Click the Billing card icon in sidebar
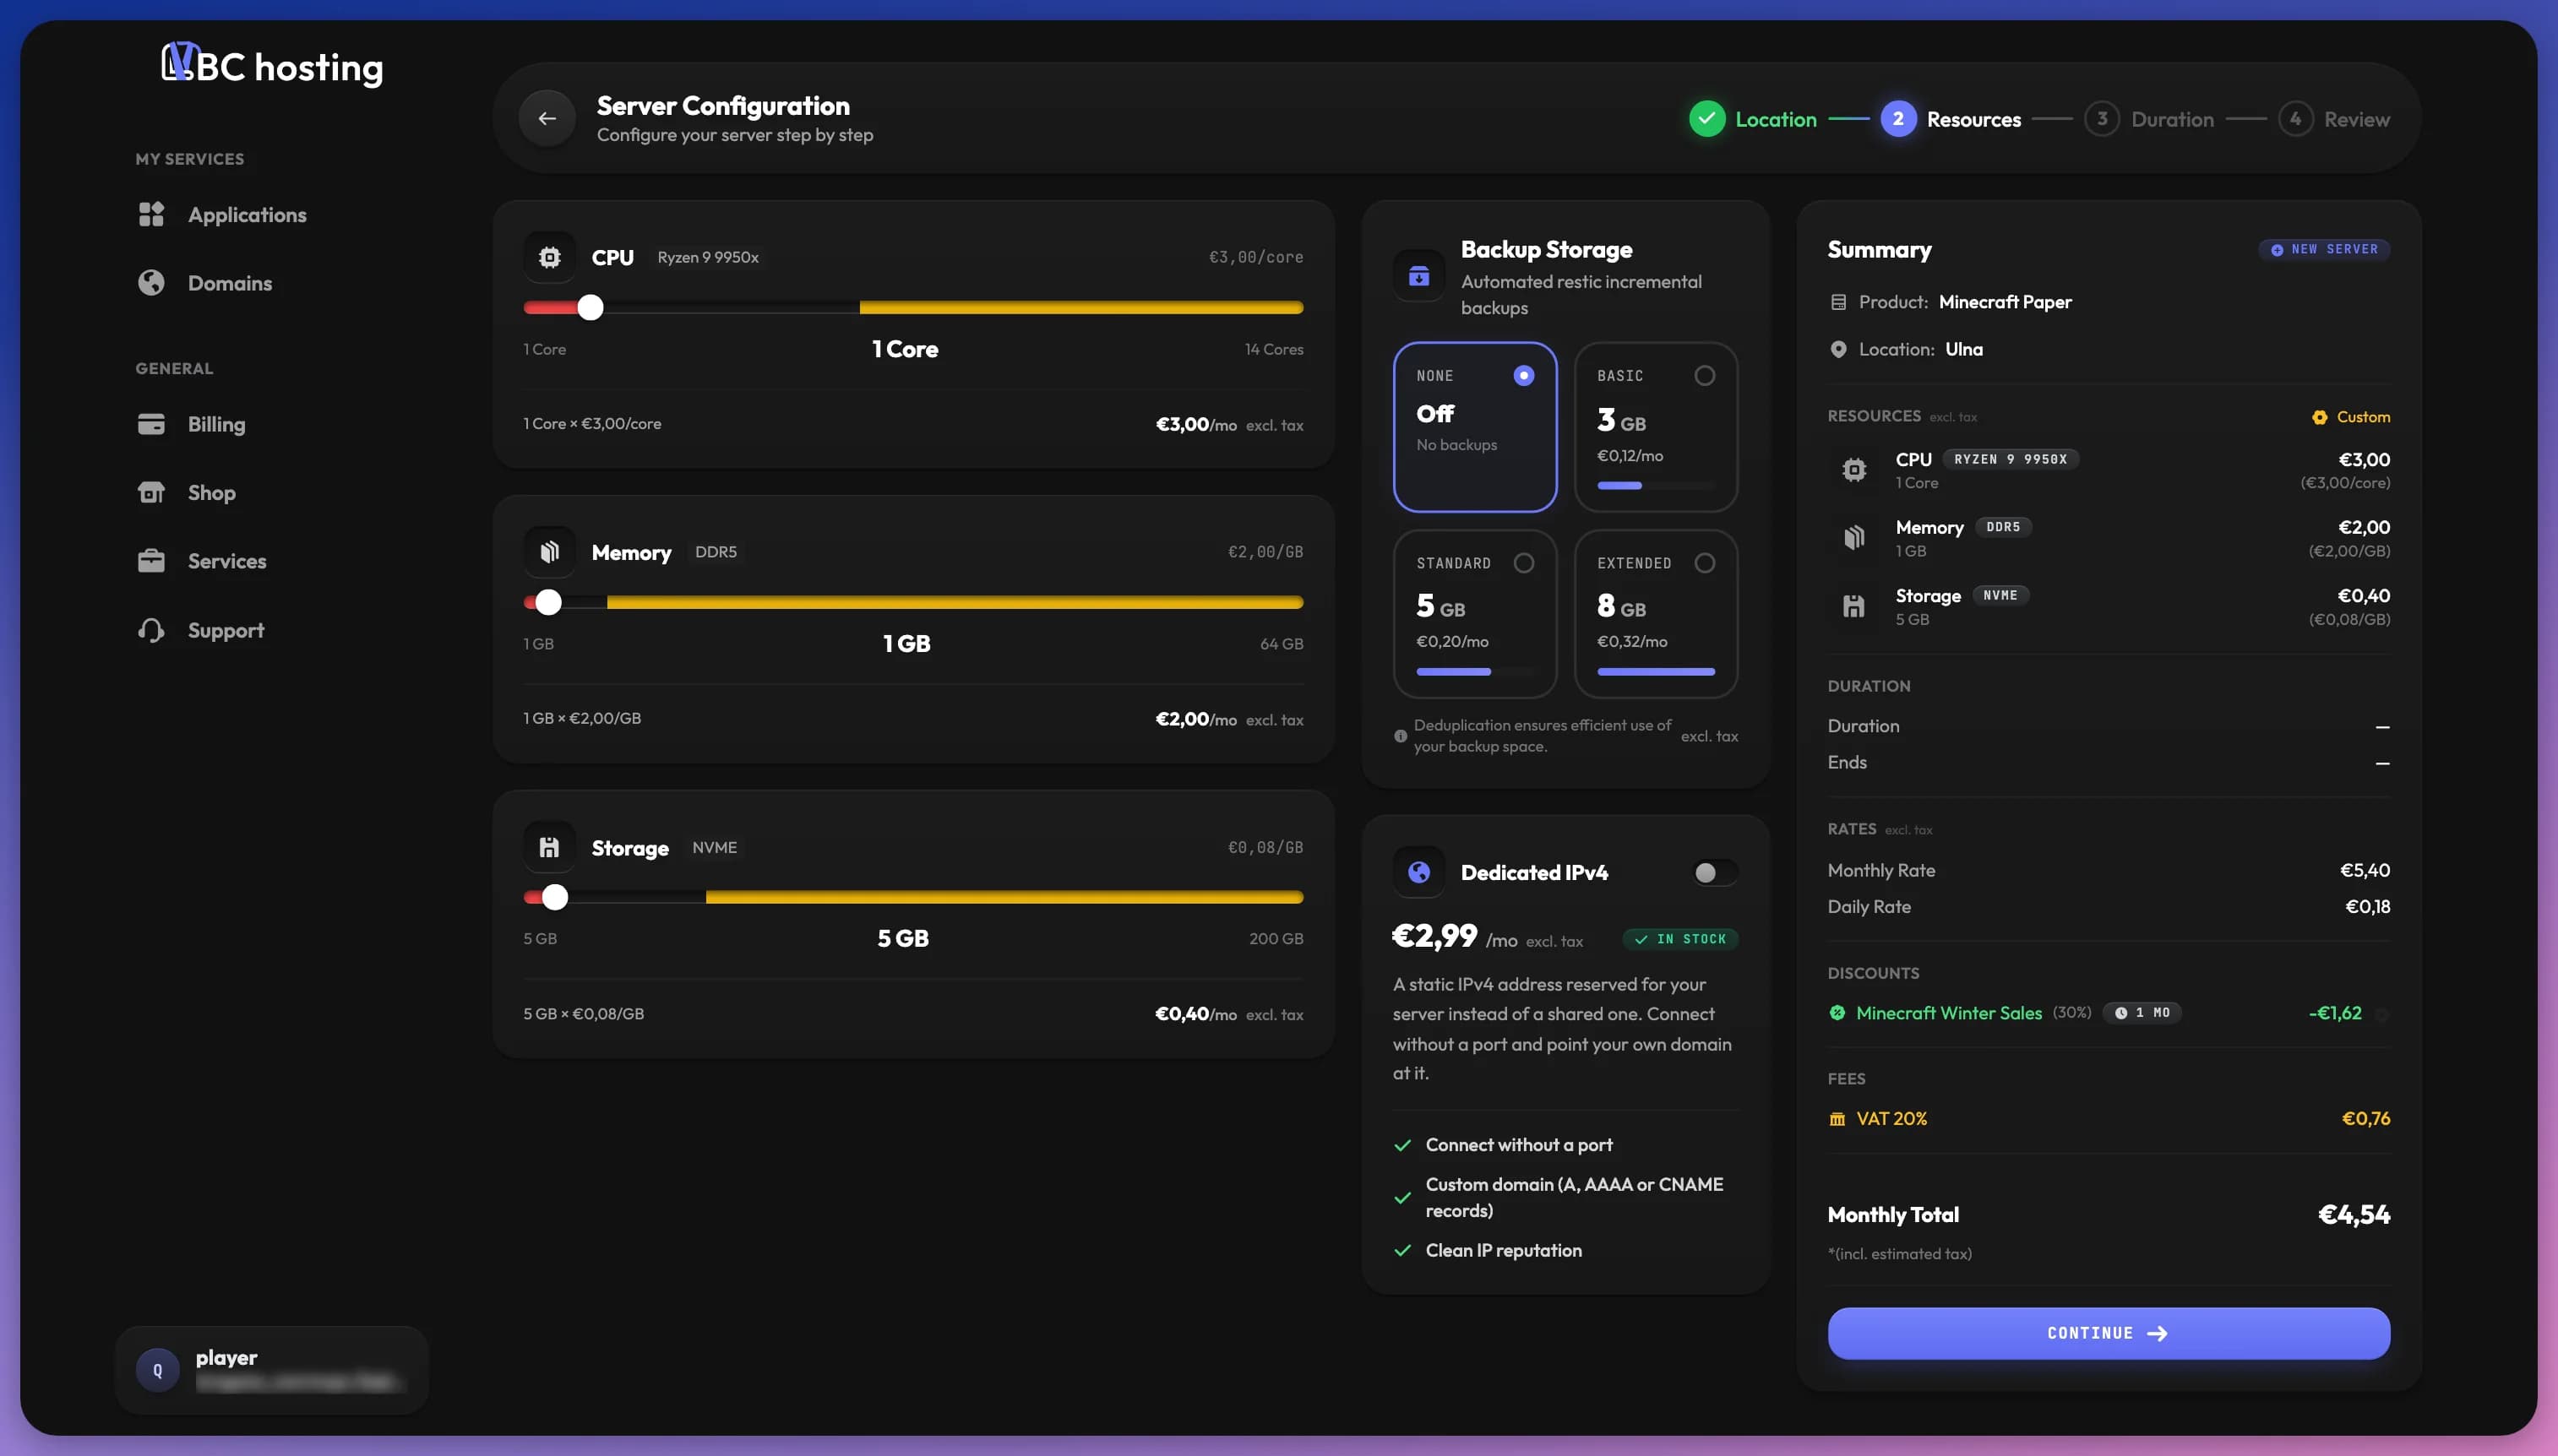 click(x=151, y=424)
